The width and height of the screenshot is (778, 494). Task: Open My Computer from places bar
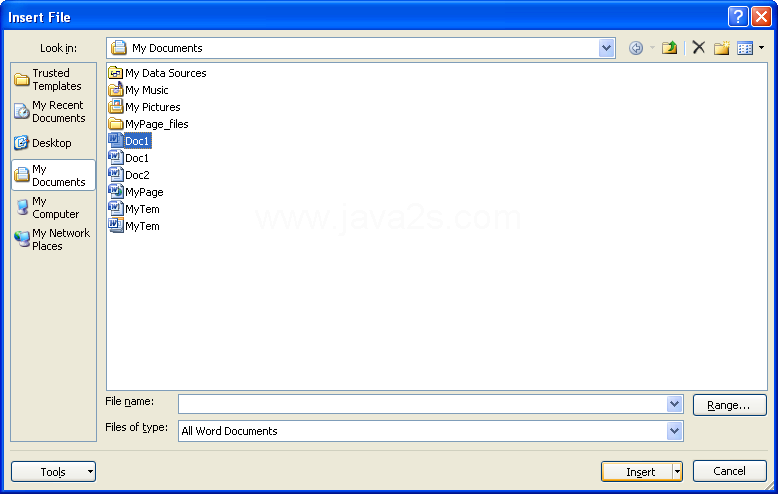pos(53,207)
